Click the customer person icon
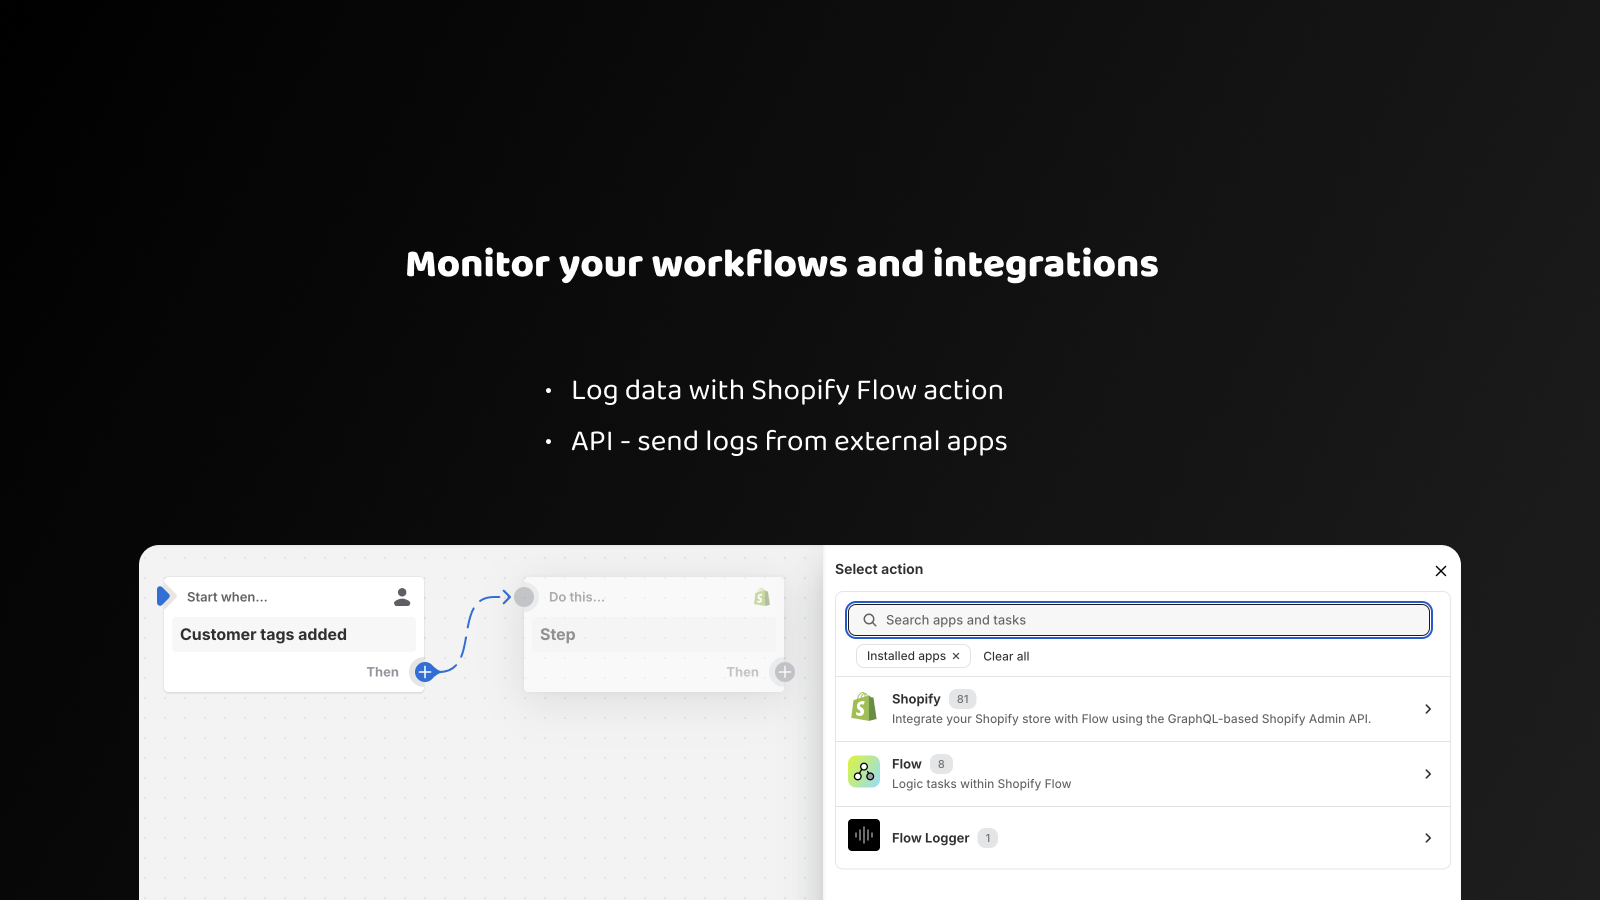This screenshot has width=1600, height=900. (402, 597)
